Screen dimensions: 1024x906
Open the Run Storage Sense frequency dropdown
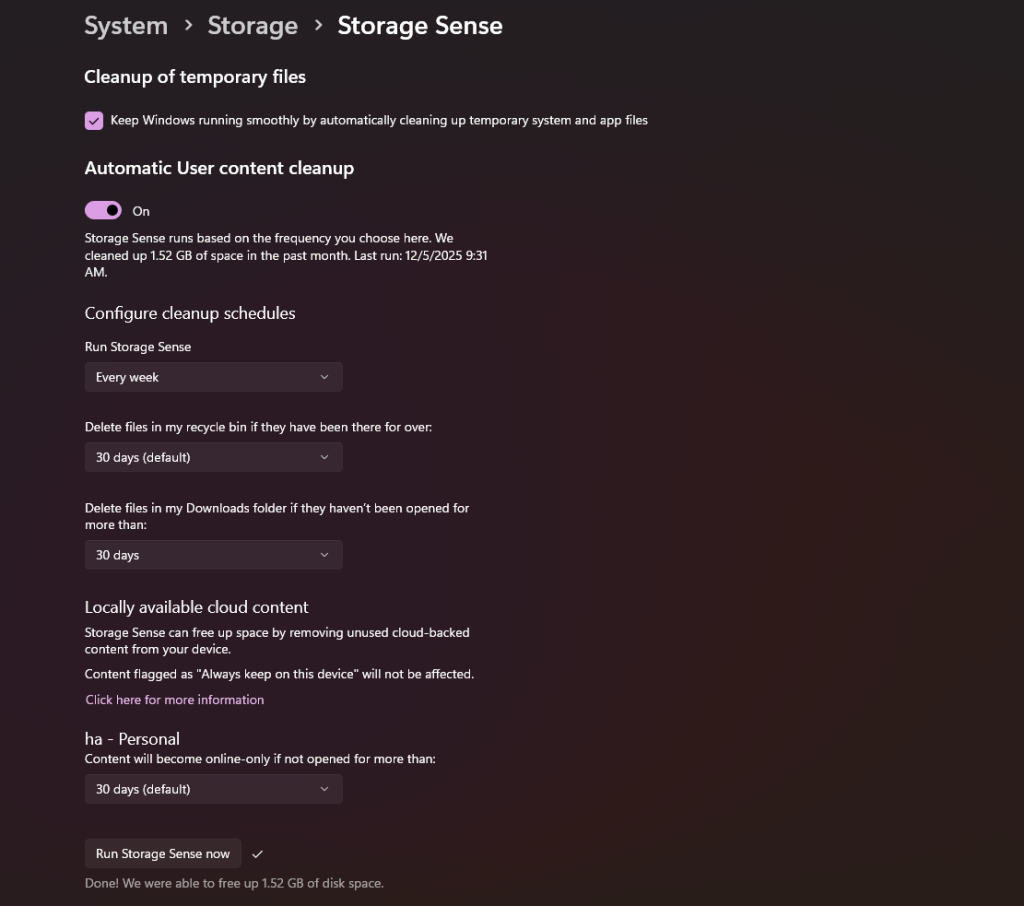pos(213,377)
